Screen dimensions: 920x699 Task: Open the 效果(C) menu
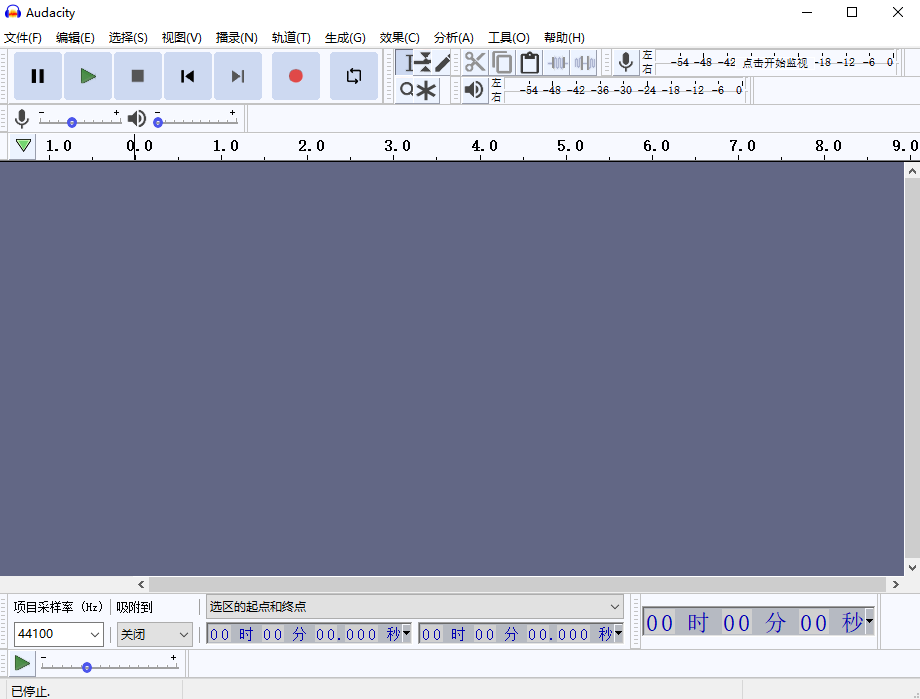point(399,38)
